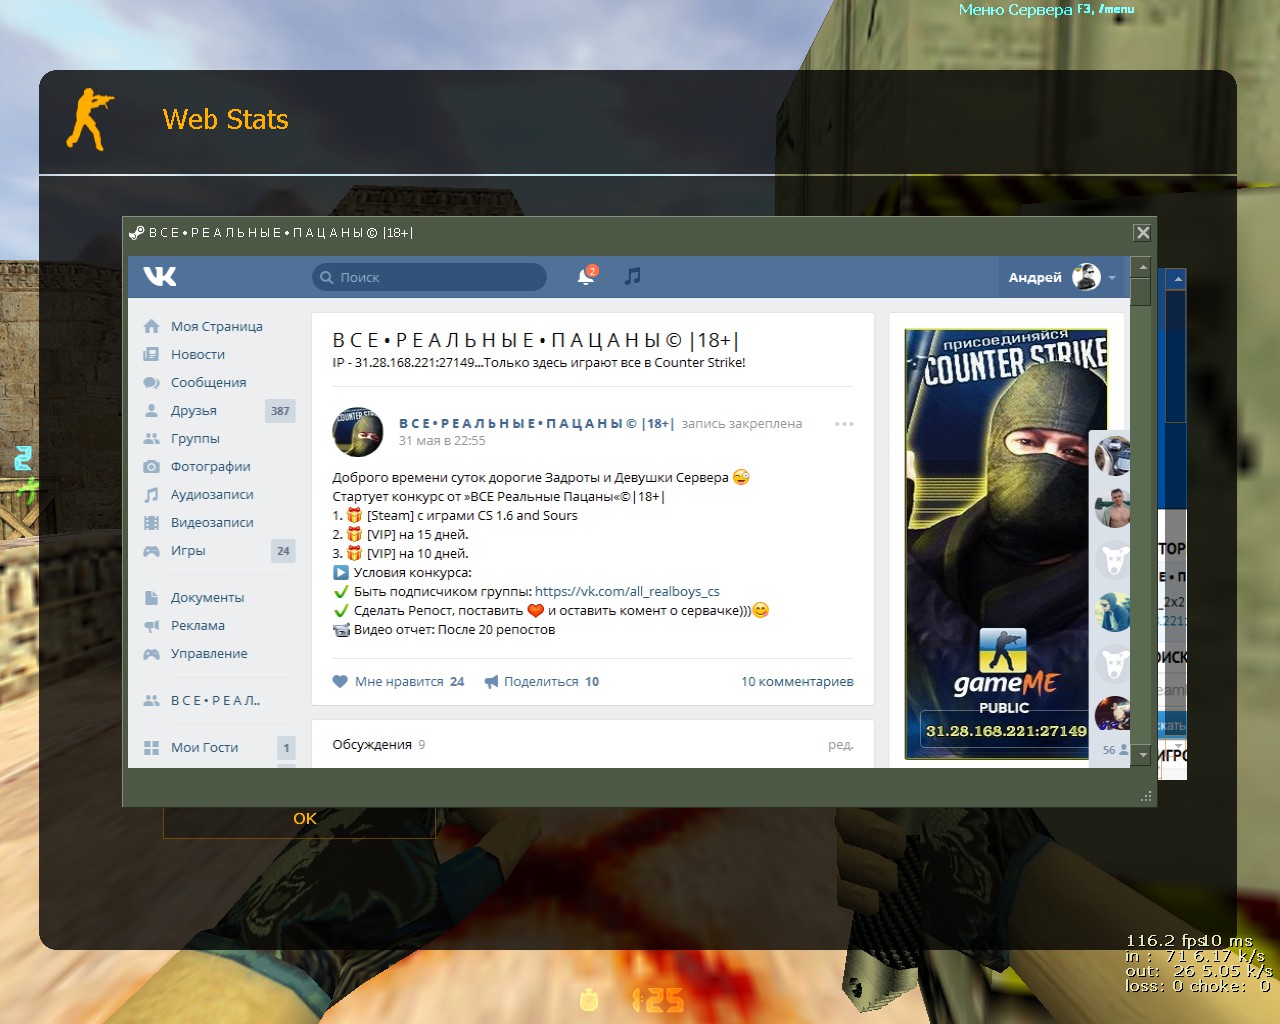Image resolution: width=1280 pixels, height=1024 pixels.
Task: Click the 56 friends-online counter in the contact strip
Action: (x=1115, y=749)
